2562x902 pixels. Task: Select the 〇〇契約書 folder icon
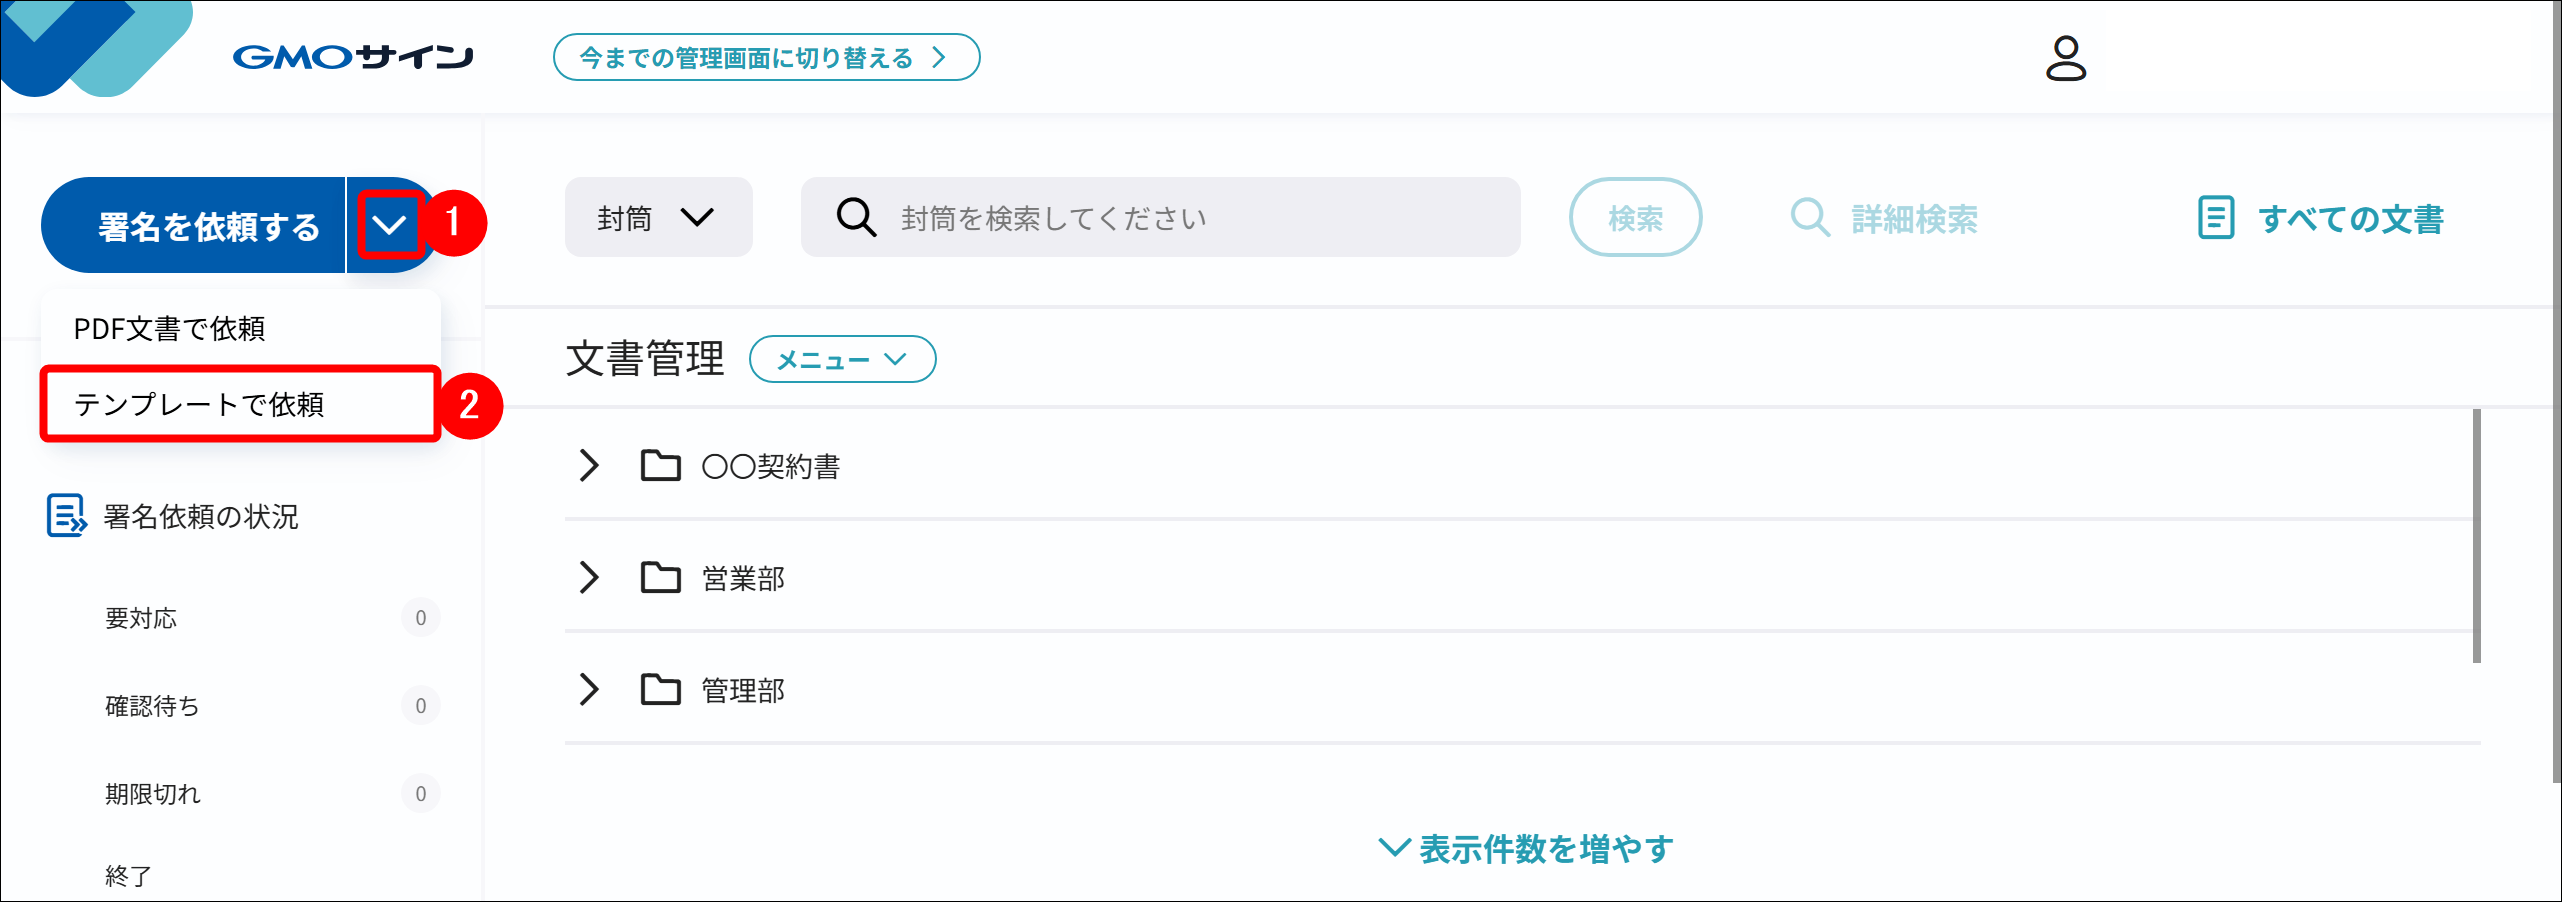pyautogui.click(x=660, y=465)
